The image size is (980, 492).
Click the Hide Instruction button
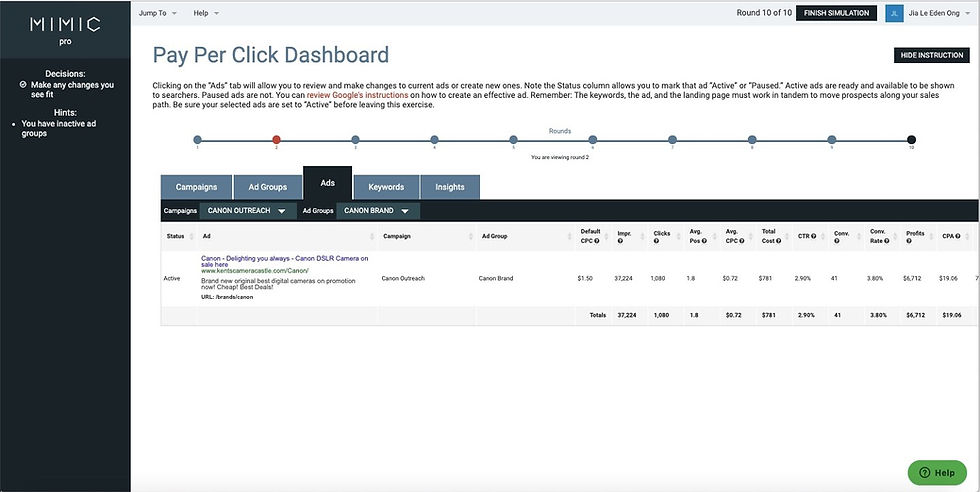[931, 55]
